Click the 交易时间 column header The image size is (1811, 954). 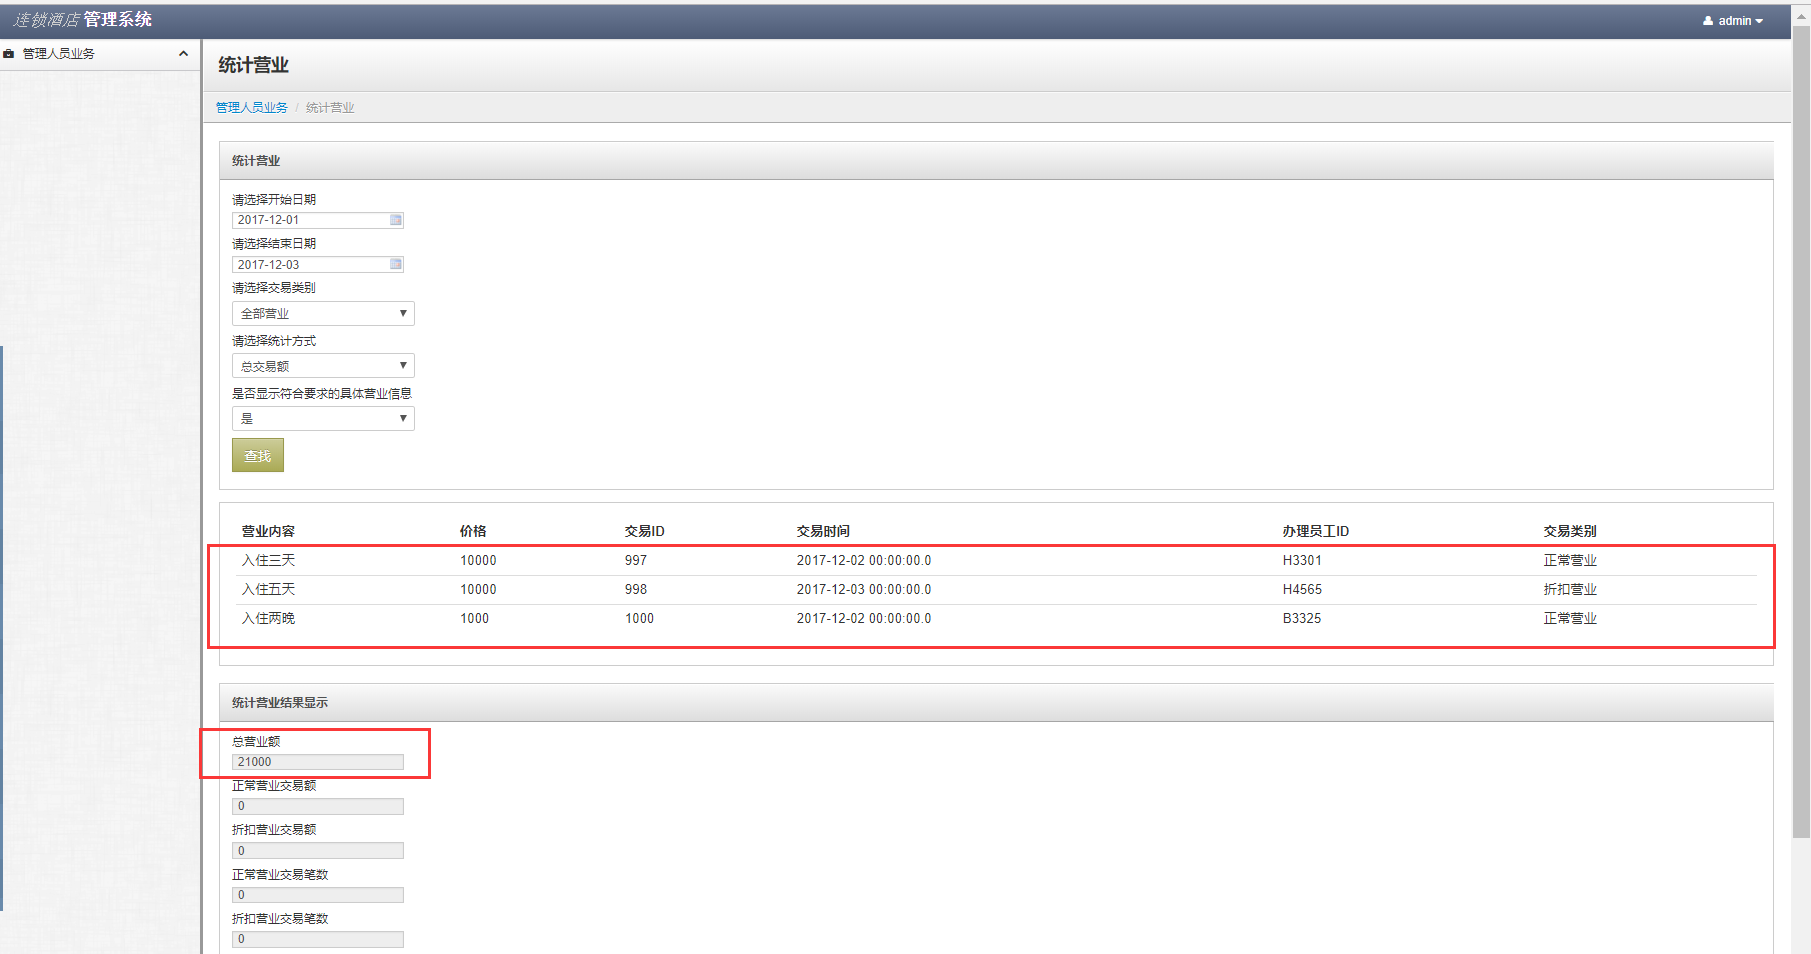tap(823, 531)
